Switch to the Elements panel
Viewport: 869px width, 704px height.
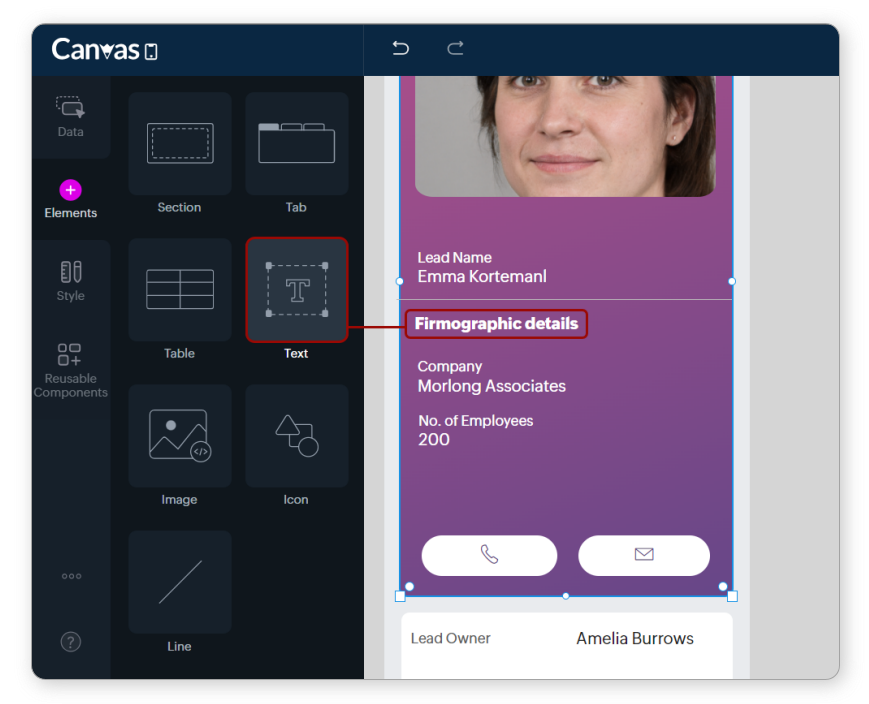70,199
